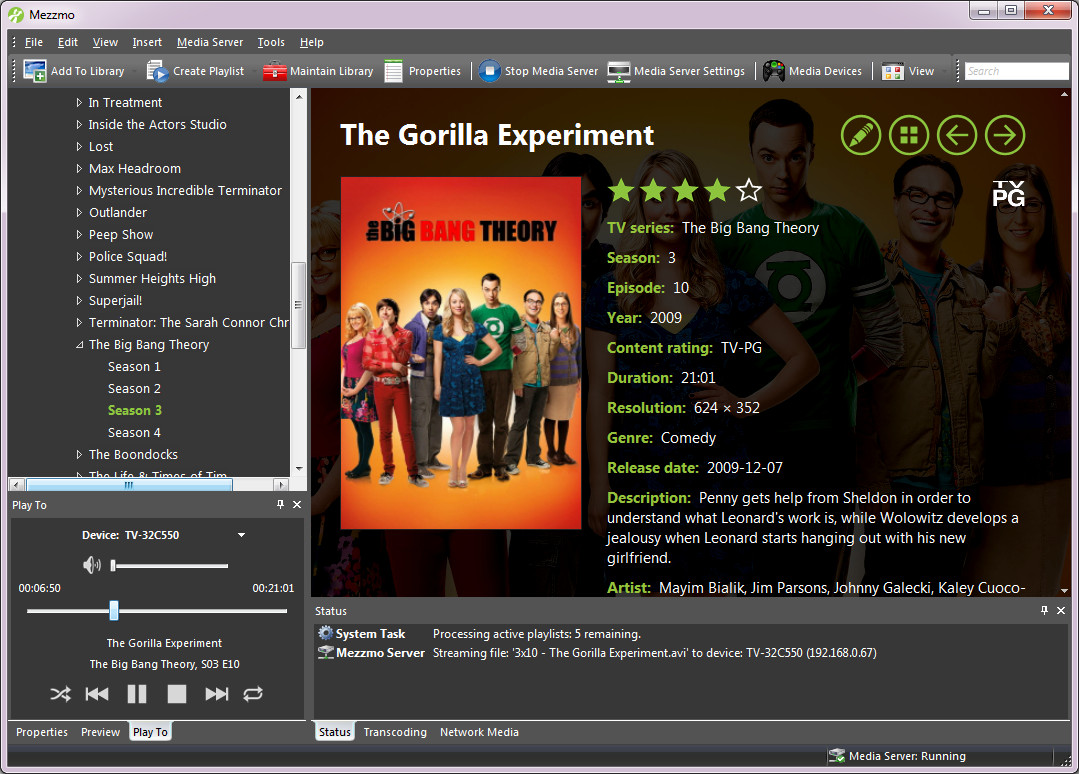Click the Big Bang Theory poster thumbnail
Image resolution: width=1079 pixels, height=774 pixels.
[x=461, y=353]
